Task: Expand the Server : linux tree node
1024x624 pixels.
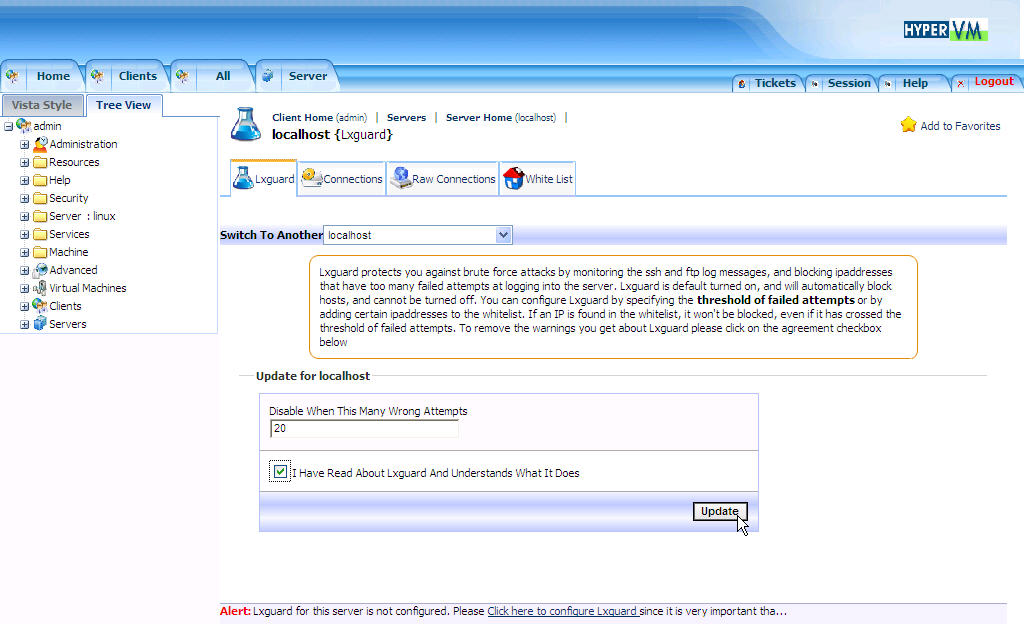Action: pos(24,216)
